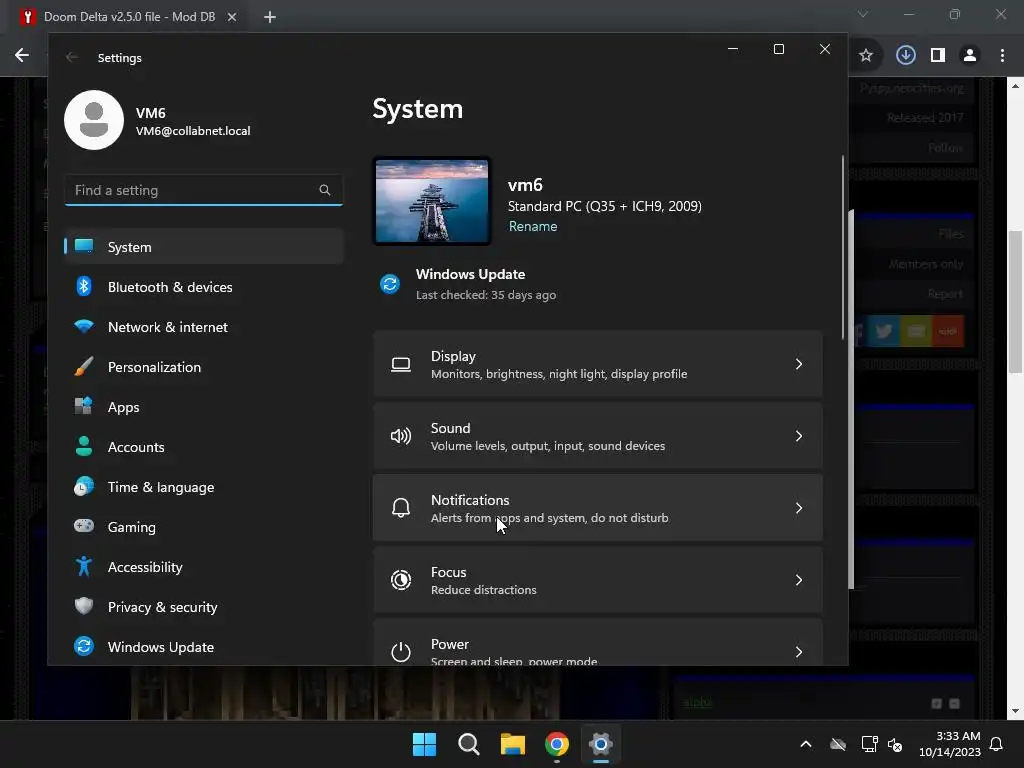
Task: Open the taskbar clock and date
Action: [950, 744]
